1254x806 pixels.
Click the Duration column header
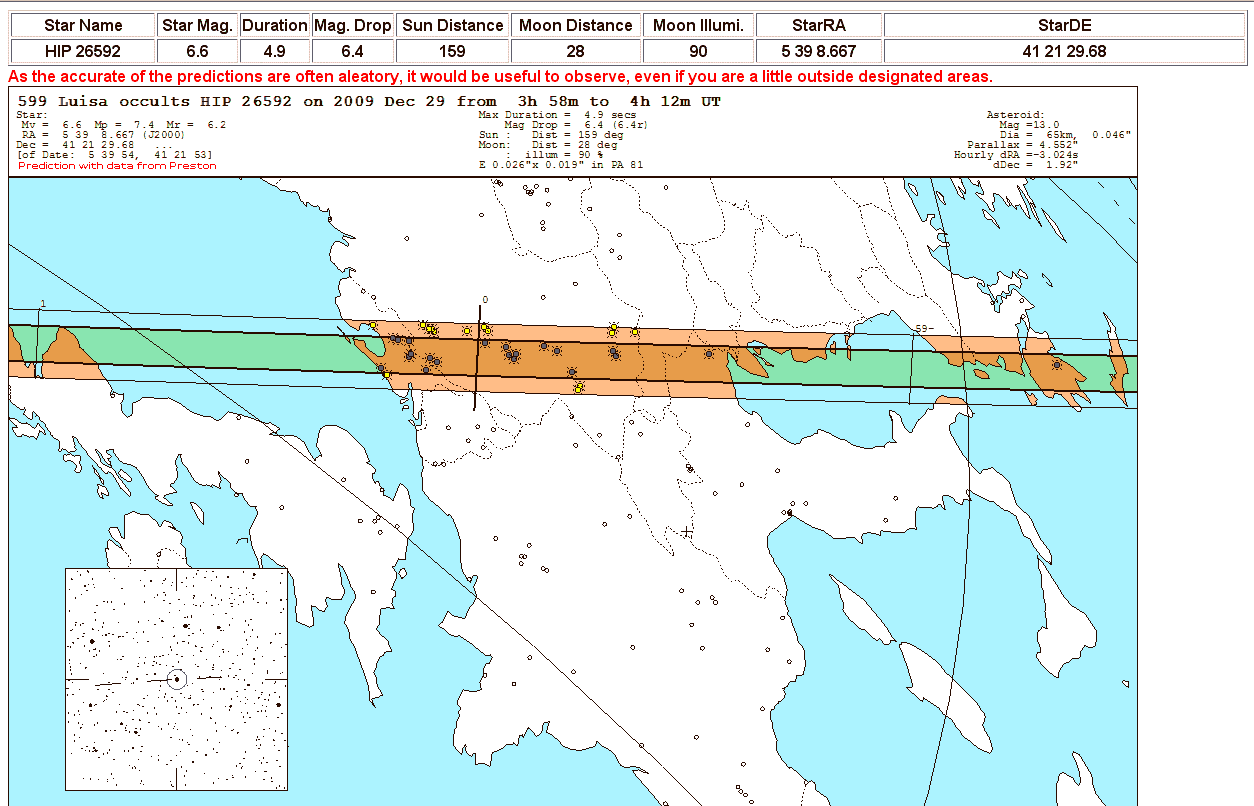point(275,25)
